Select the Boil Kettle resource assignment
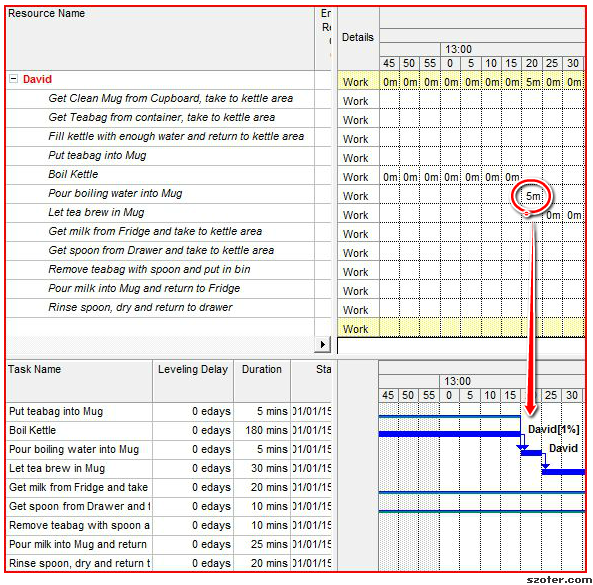This screenshot has height=585, width=593. (x=73, y=174)
